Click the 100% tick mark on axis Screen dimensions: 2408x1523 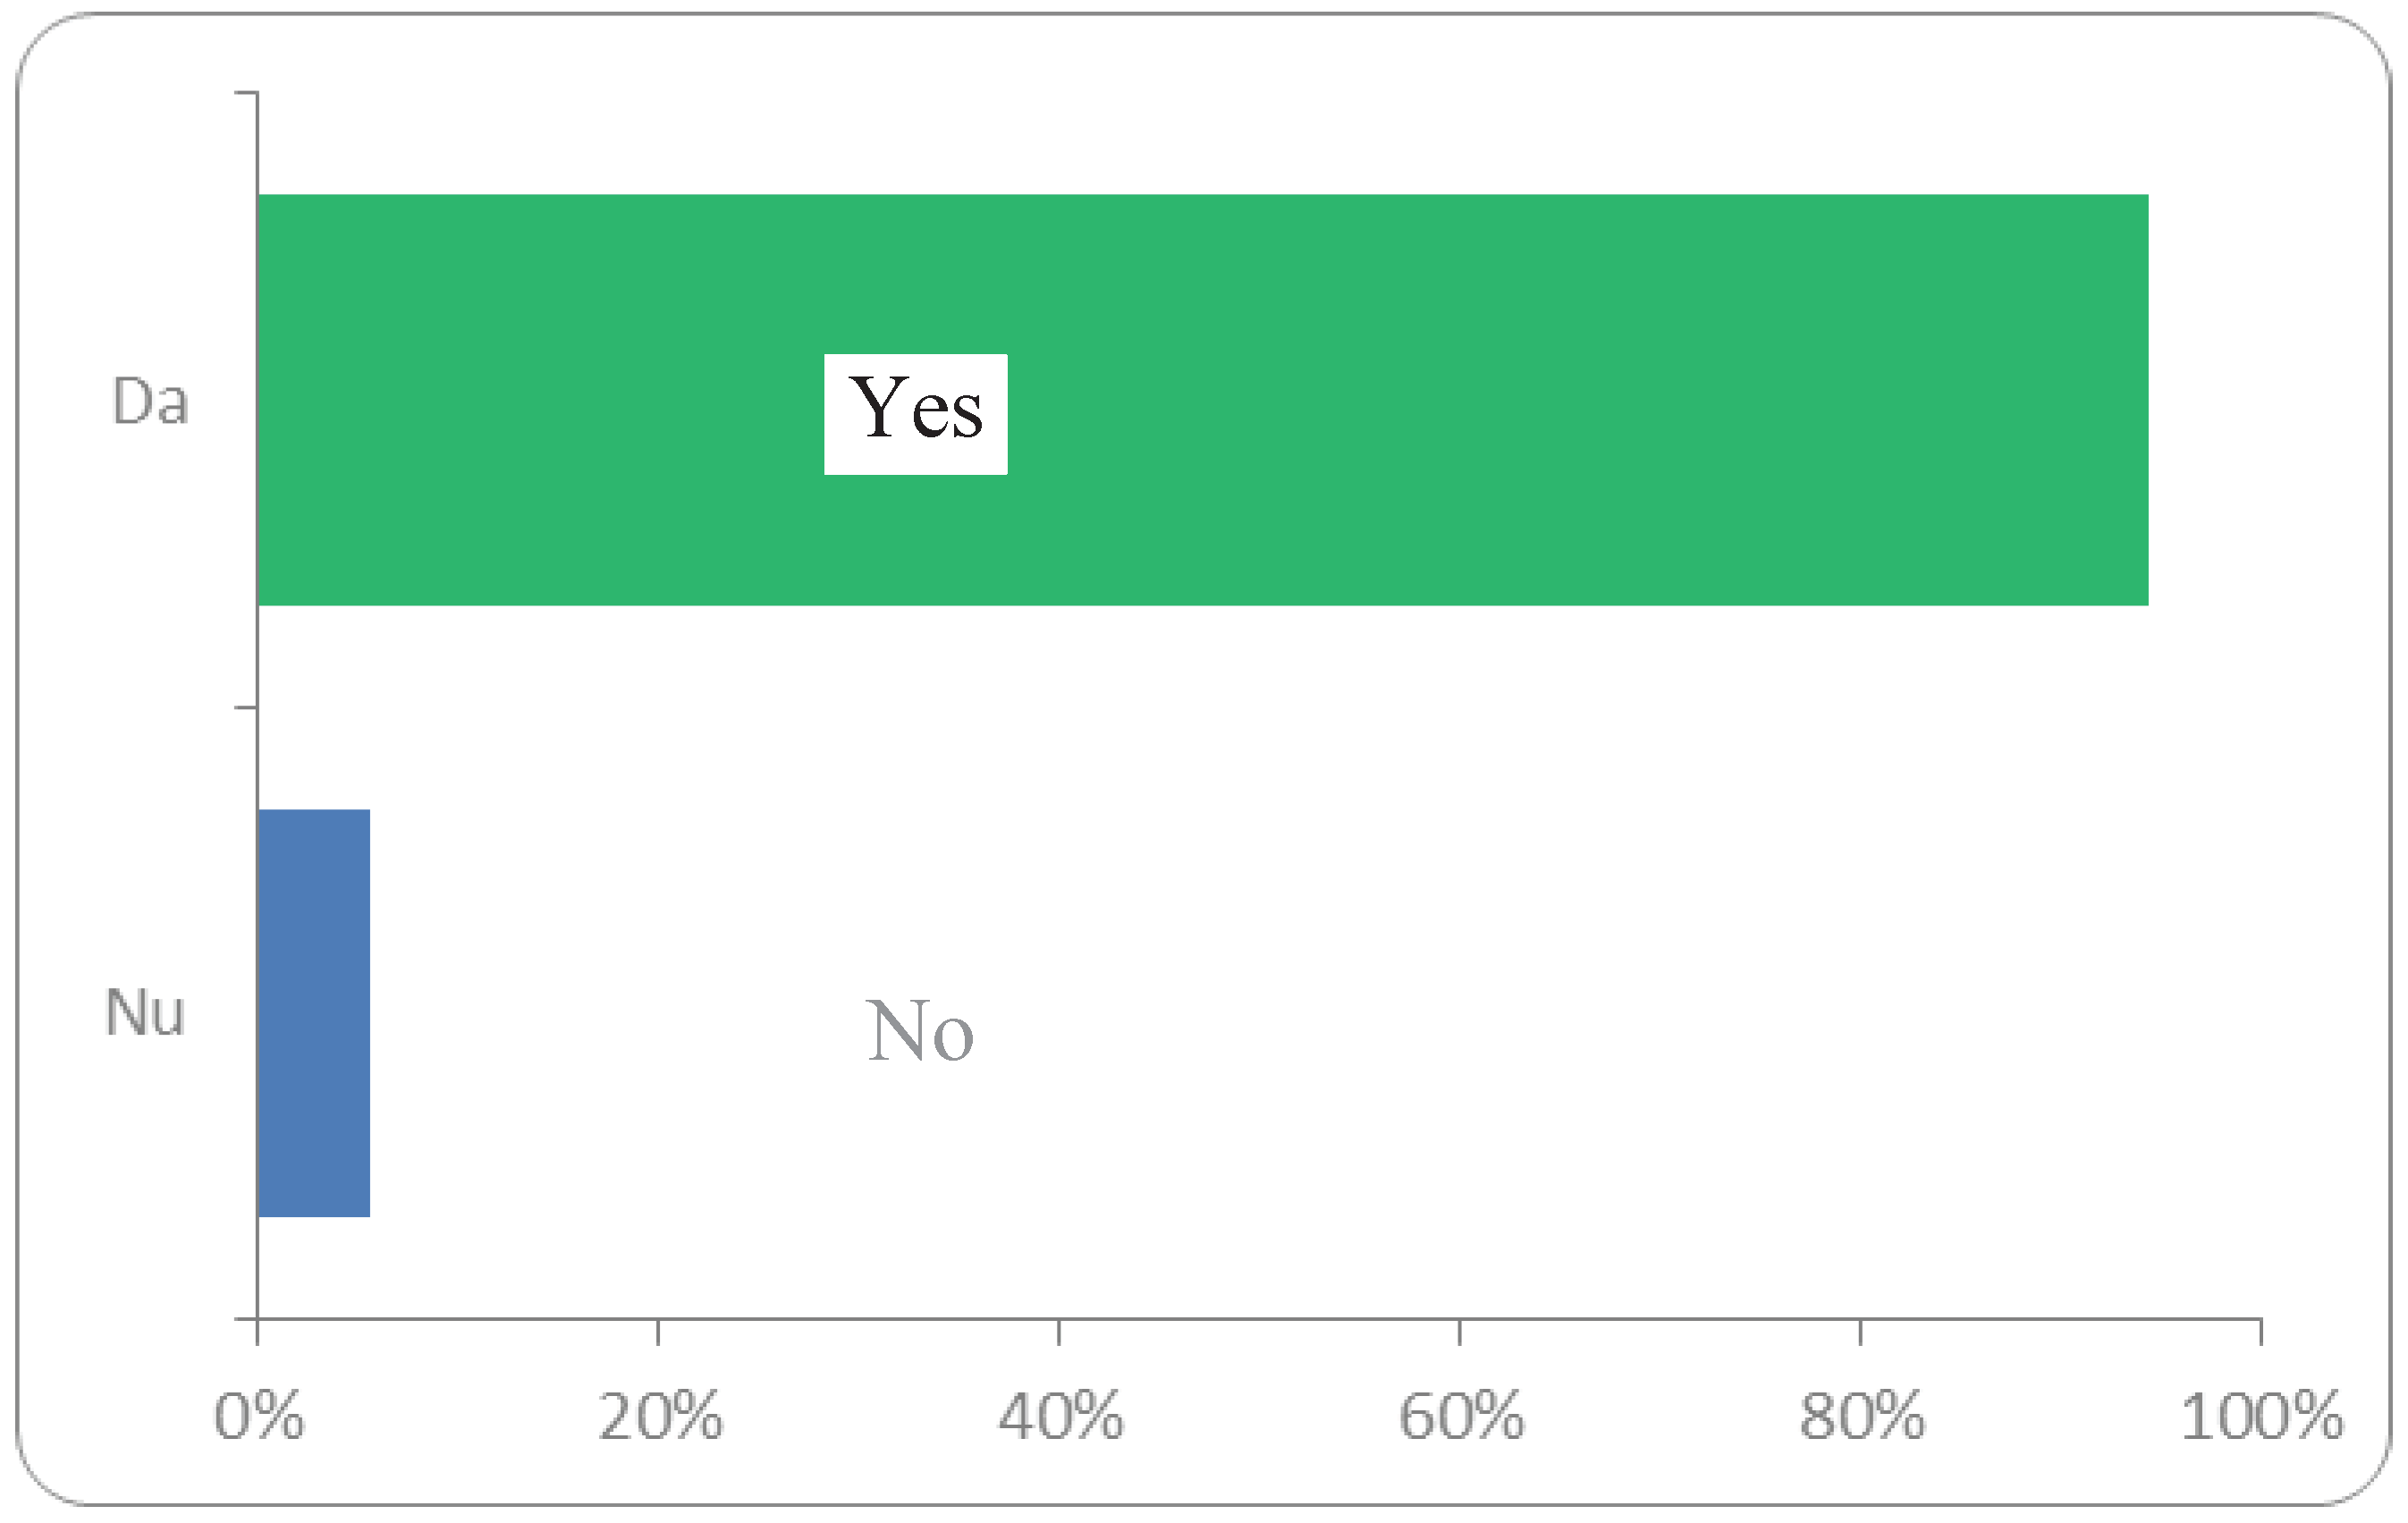click(2261, 1332)
